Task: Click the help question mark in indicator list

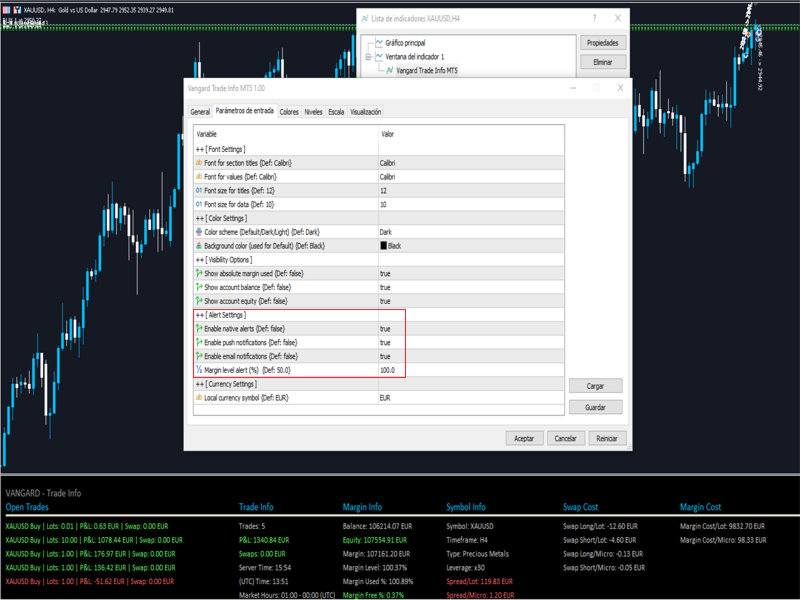Action: coord(594,18)
